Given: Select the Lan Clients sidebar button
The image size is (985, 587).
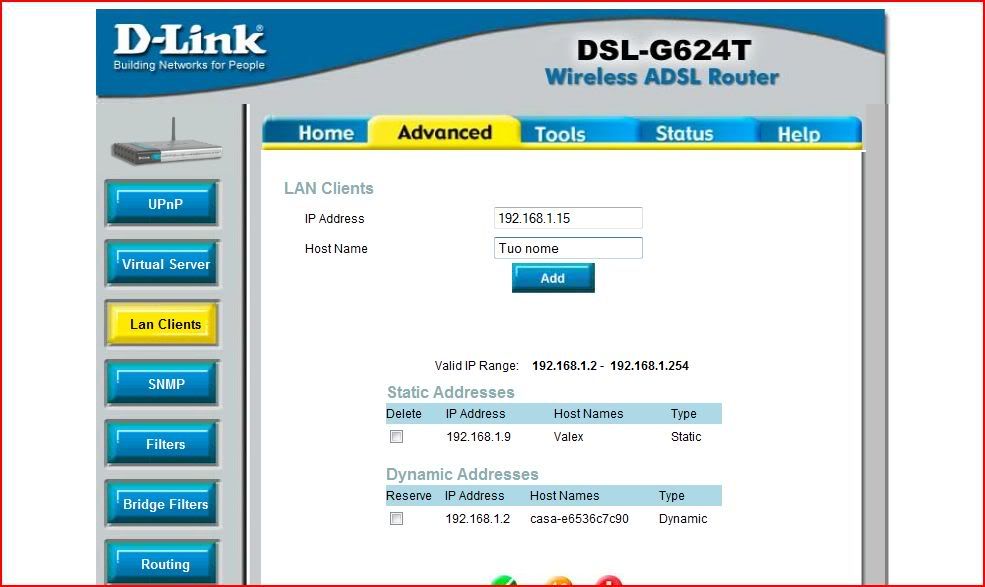Looking at the screenshot, I should point(163,324).
